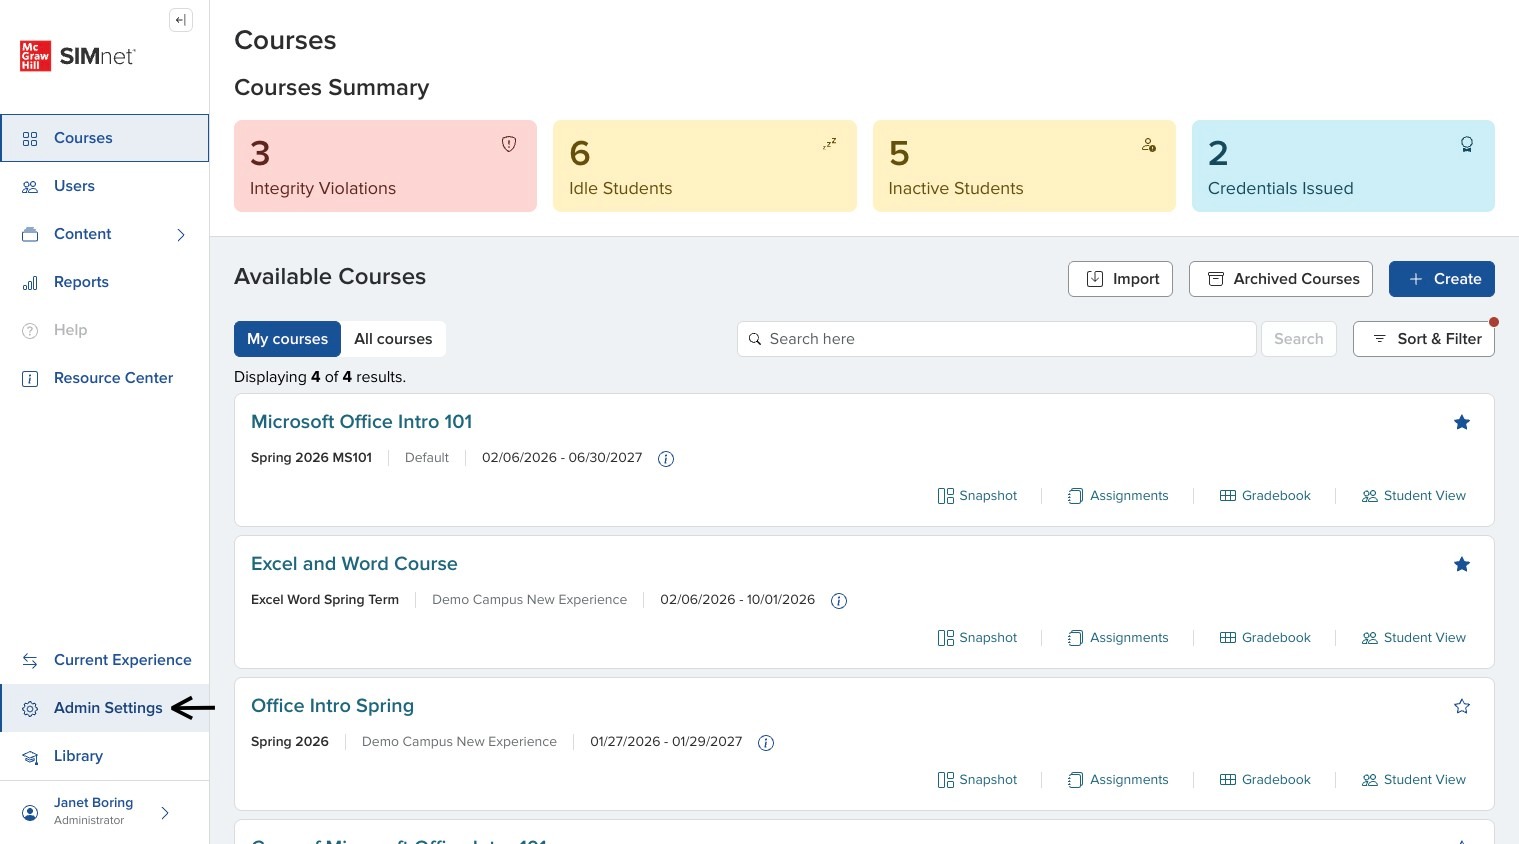1519x844 pixels.
Task: Collapse the sidebar with the arrow icon
Action: [x=181, y=20]
